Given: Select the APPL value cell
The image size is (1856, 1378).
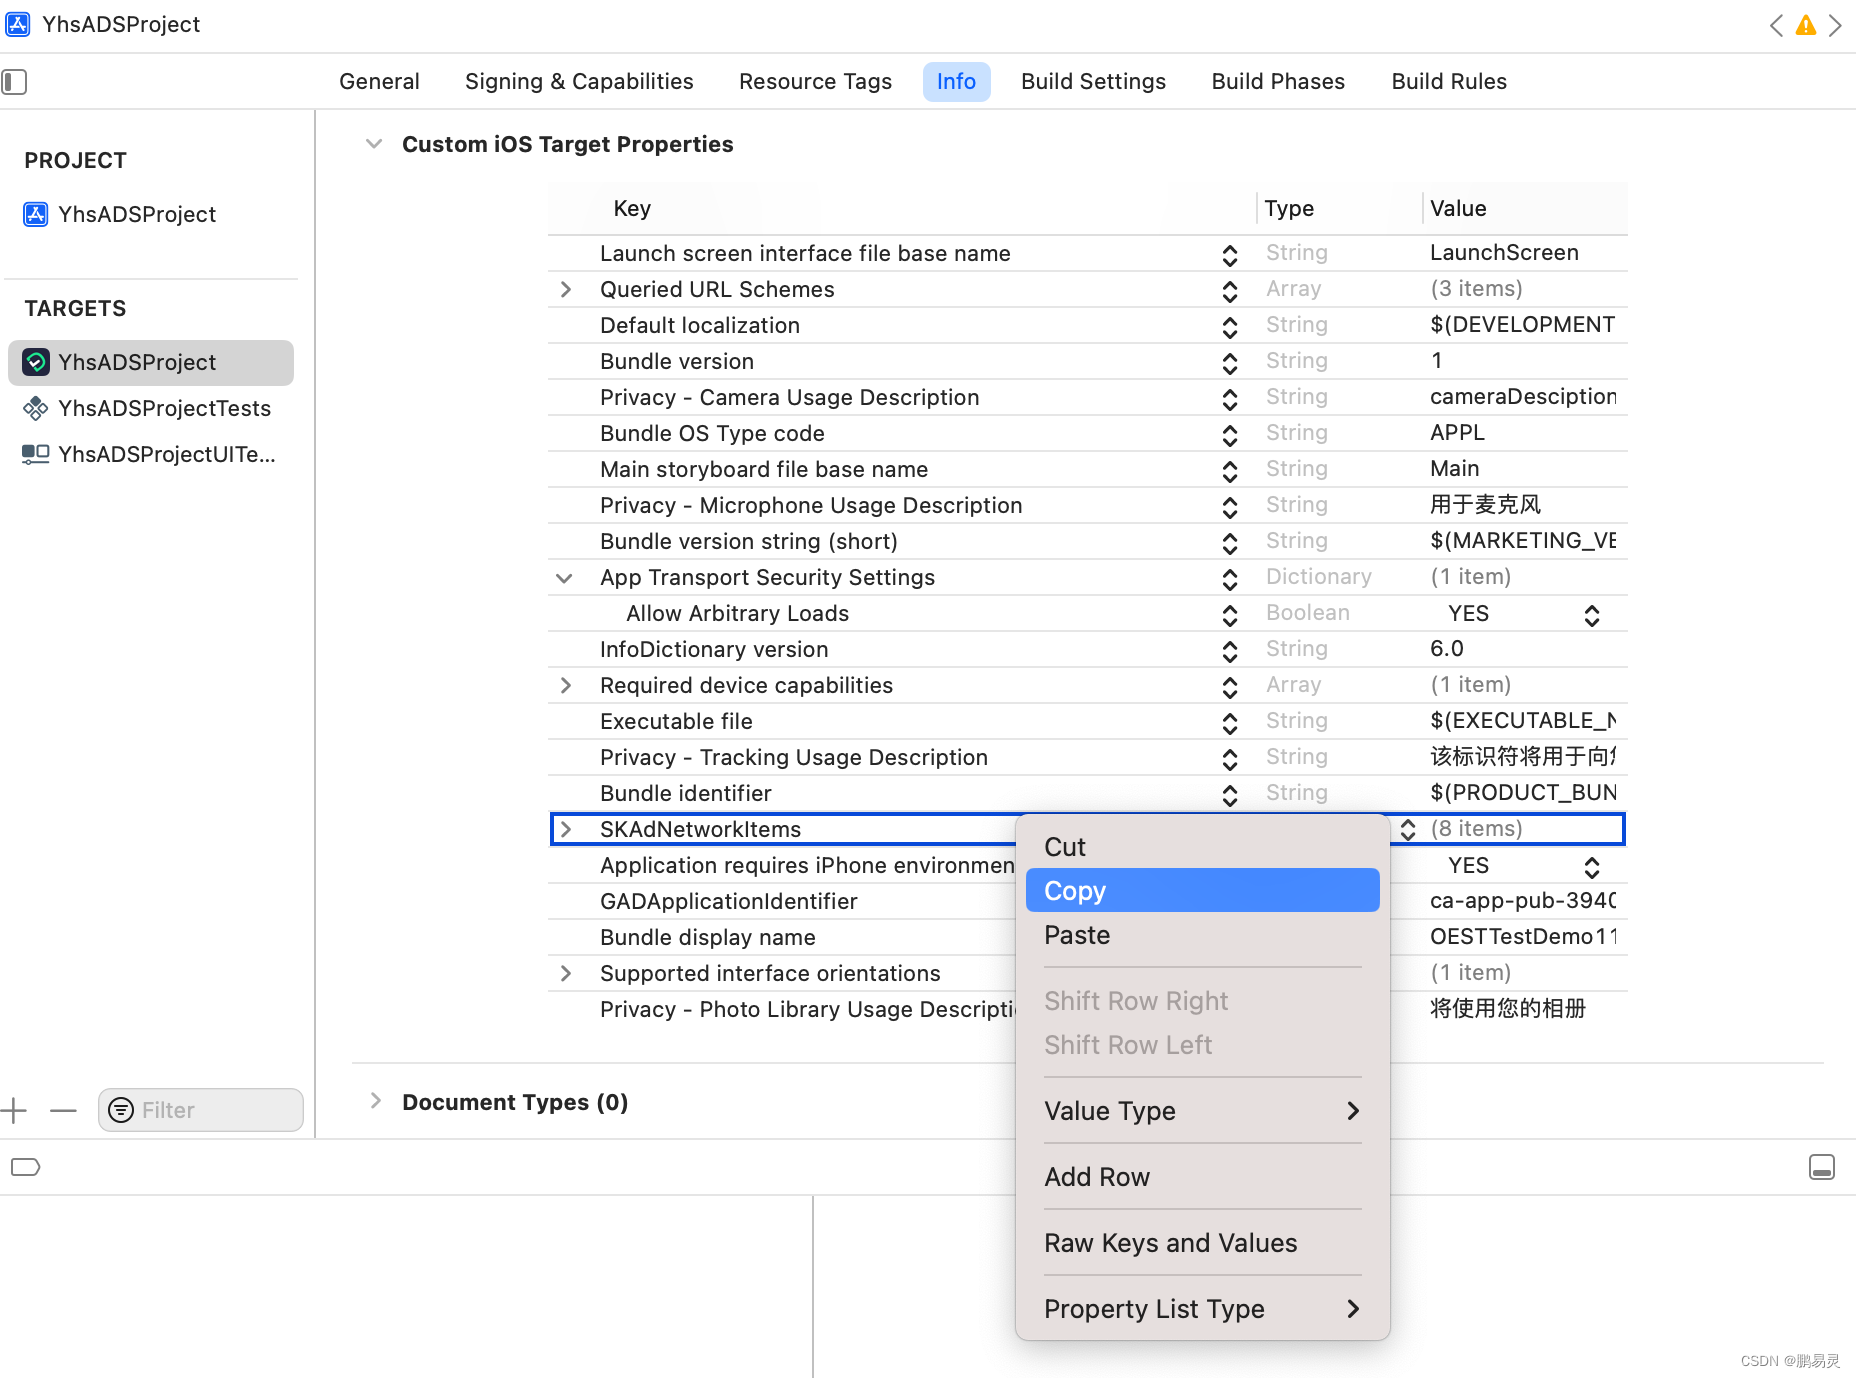Looking at the screenshot, I should point(1457,433).
